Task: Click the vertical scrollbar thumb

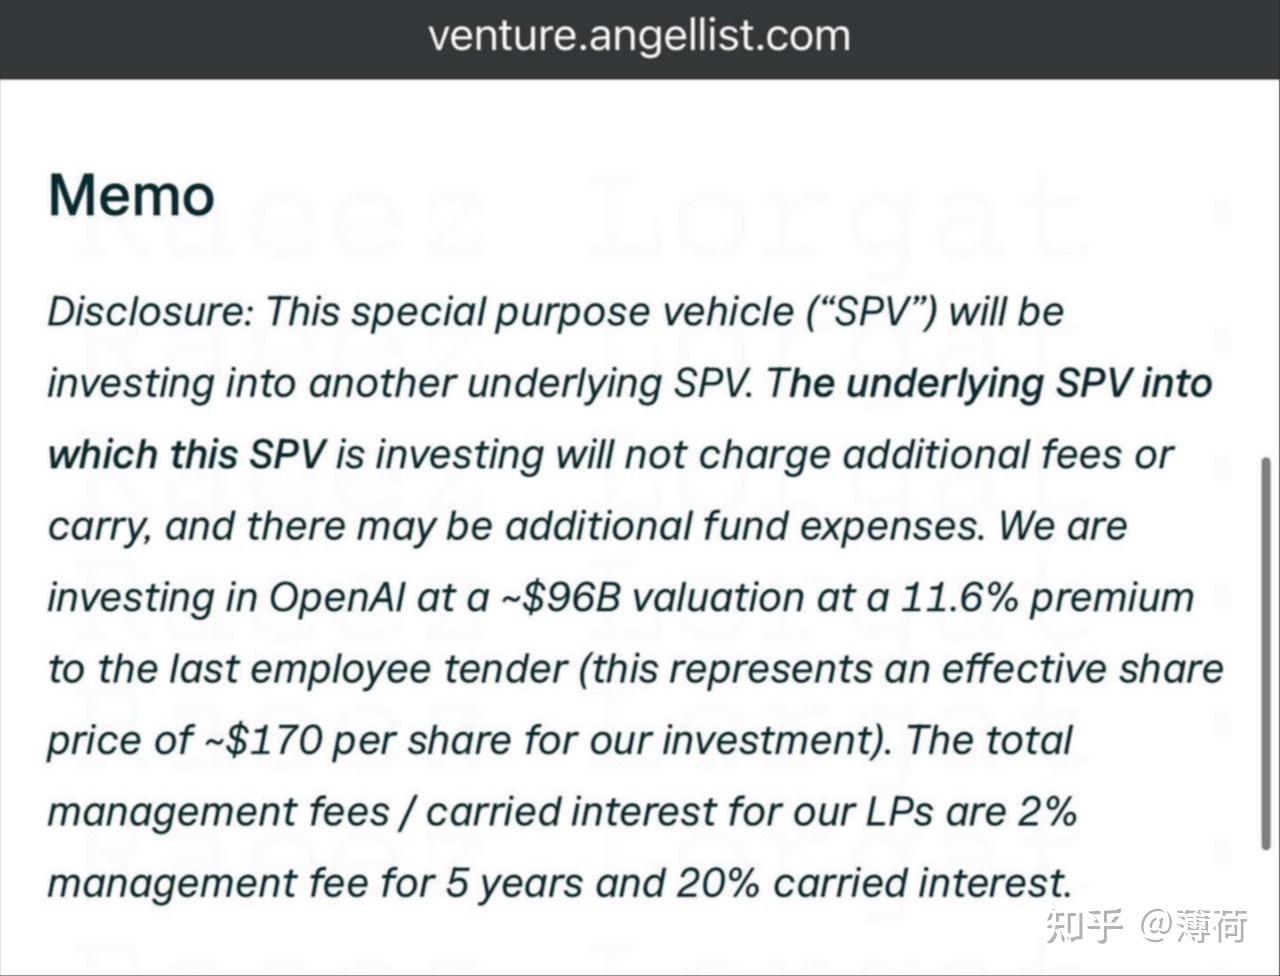Action: (x=1265, y=654)
